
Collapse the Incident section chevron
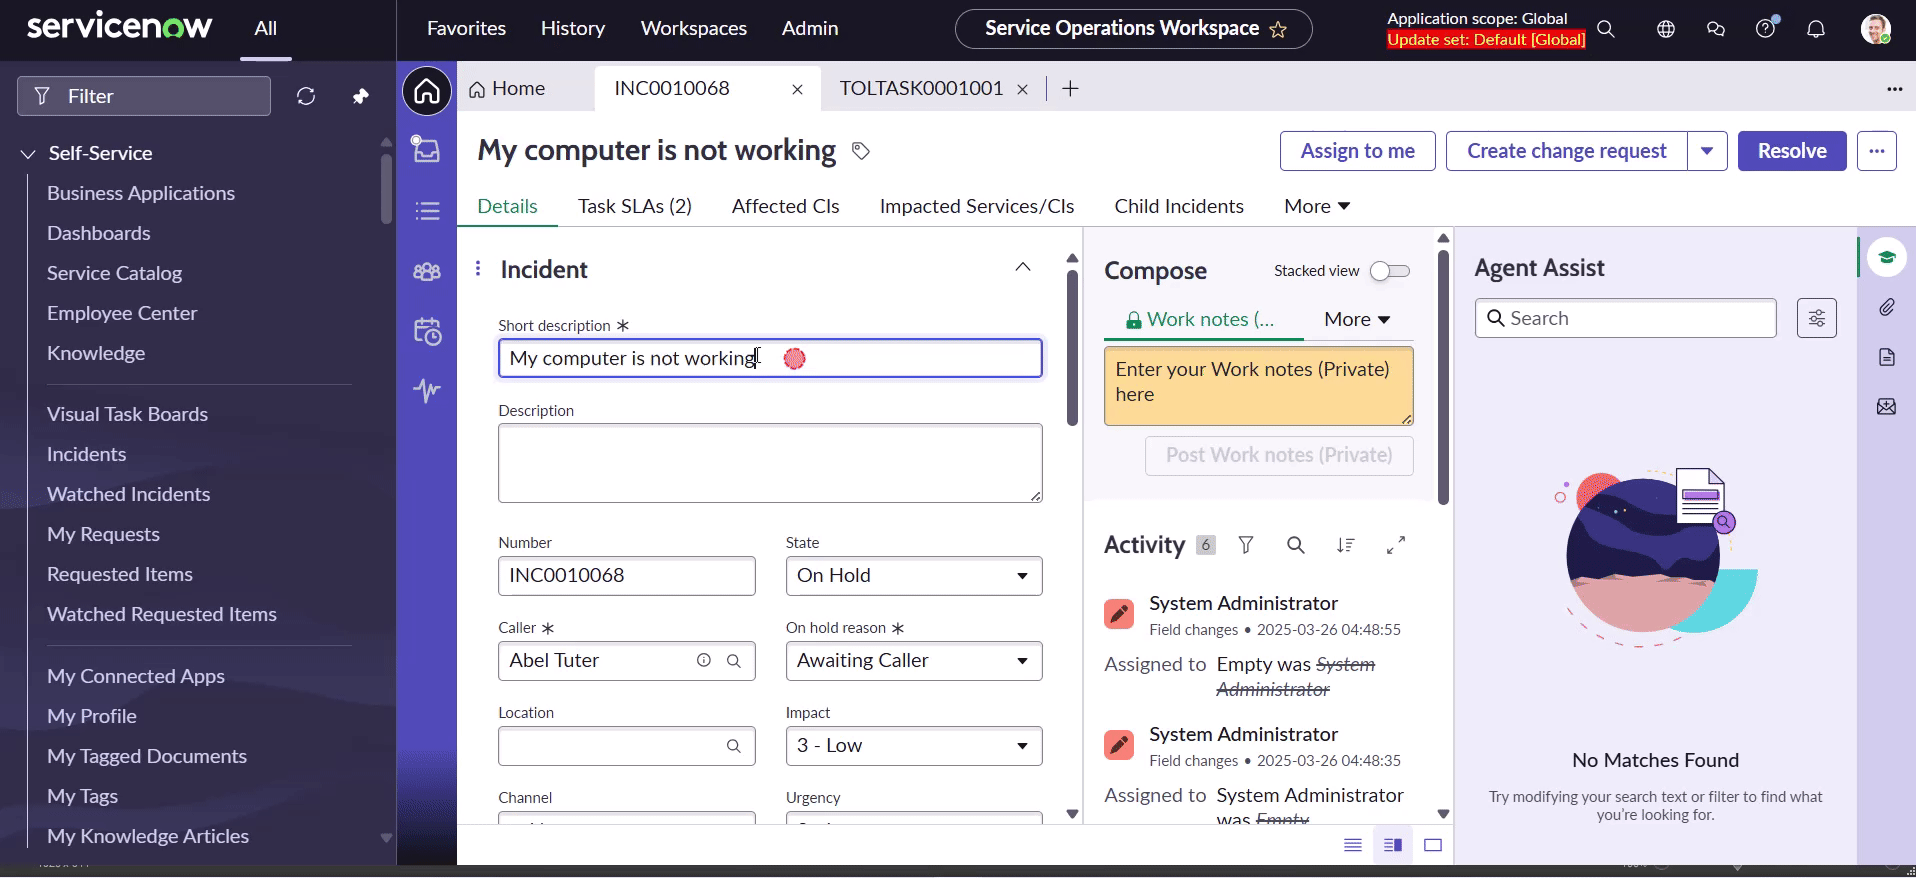pos(1022,267)
